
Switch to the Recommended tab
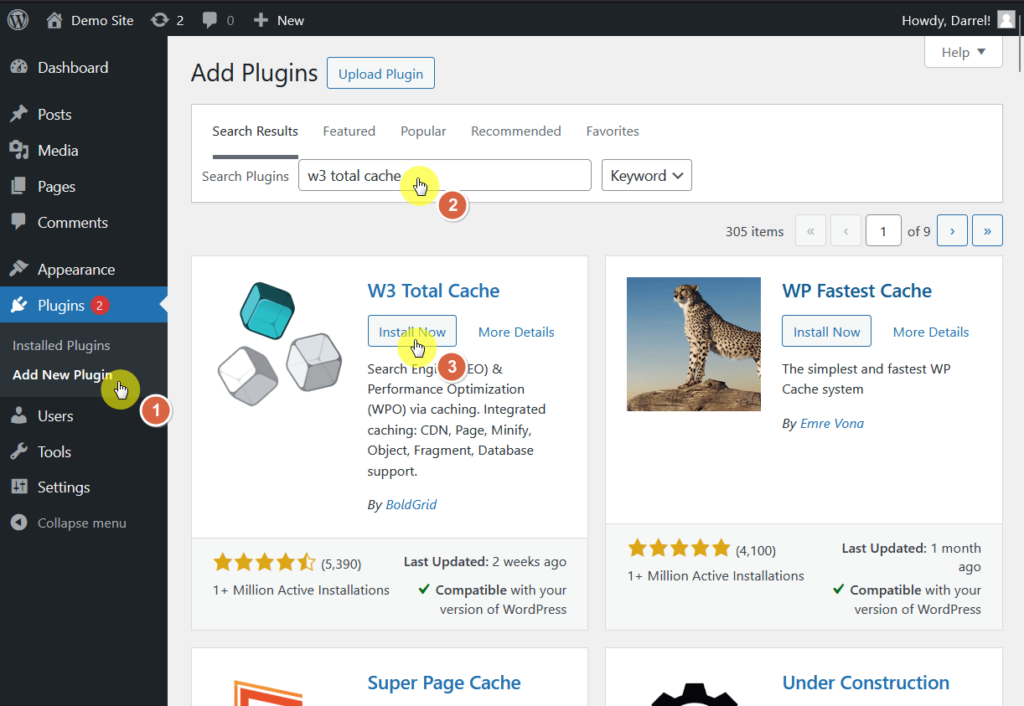click(516, 131)
